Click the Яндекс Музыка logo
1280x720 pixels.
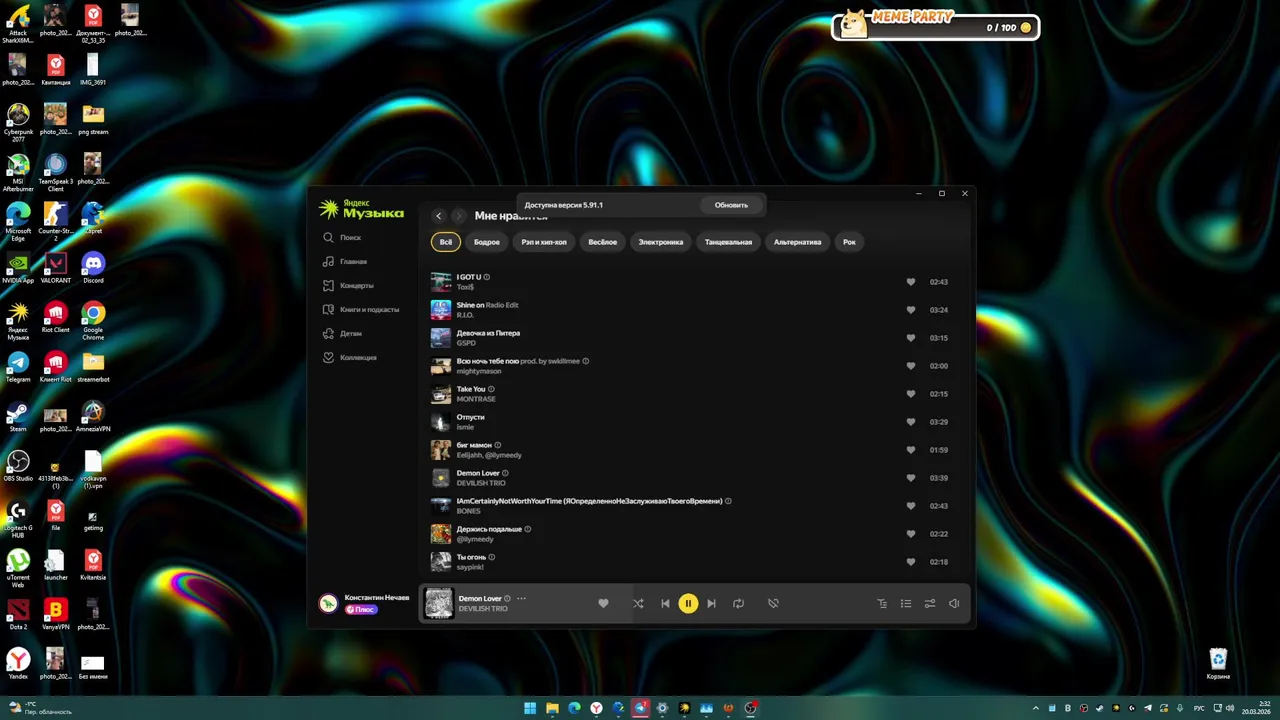(x=361, y=208)
